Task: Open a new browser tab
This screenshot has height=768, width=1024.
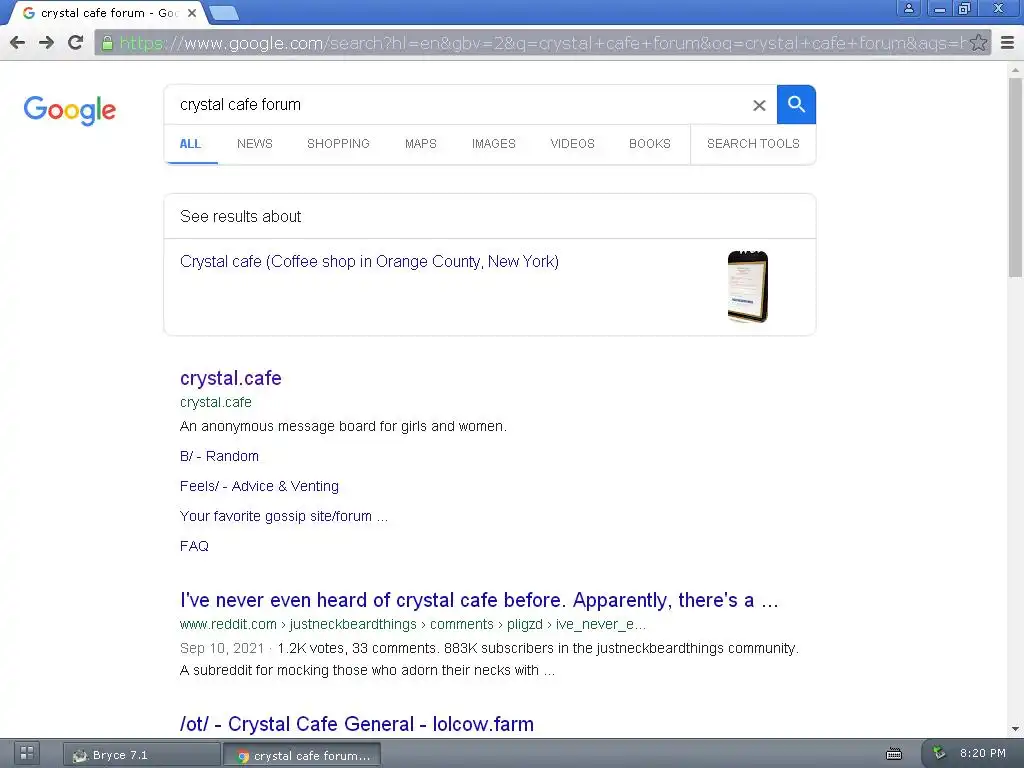Action: pos(224,13)
